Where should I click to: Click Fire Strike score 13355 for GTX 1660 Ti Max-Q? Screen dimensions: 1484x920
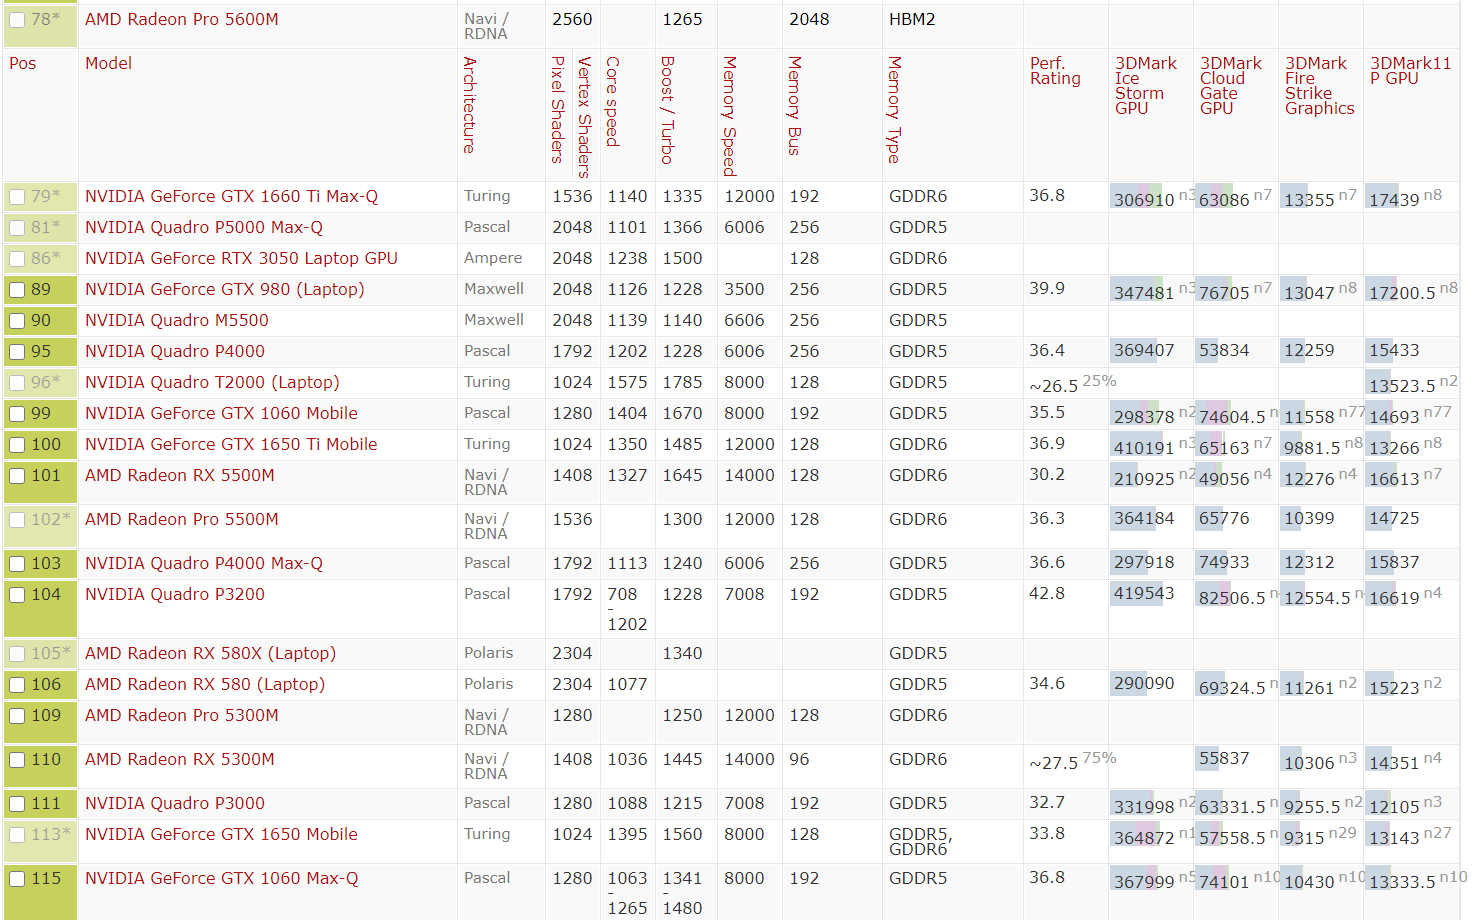(x=1309, y=200)
